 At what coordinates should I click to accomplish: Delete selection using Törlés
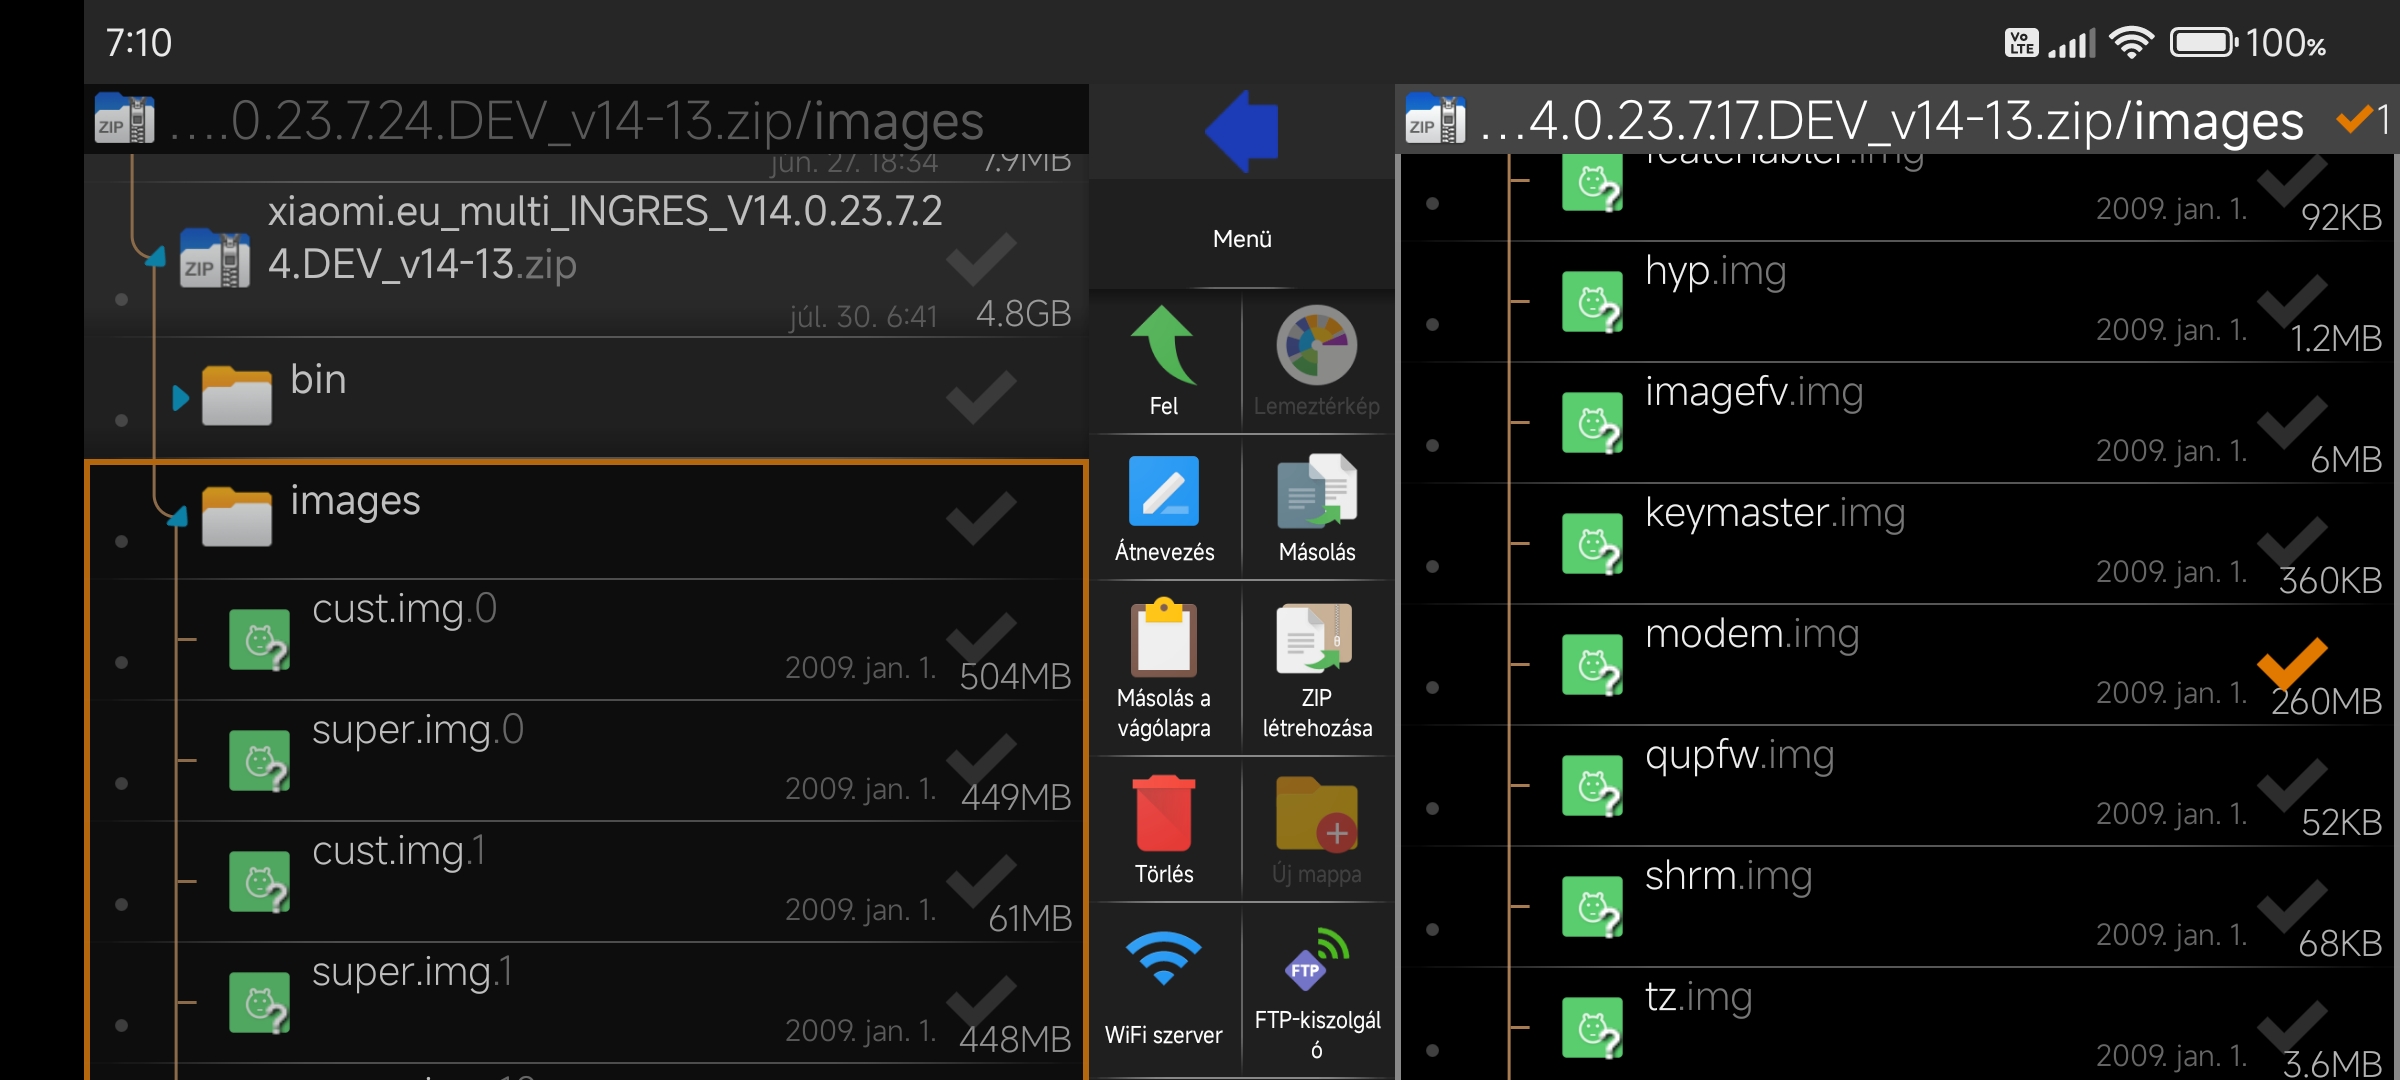pyautogui.click(x=1164, y=830)
